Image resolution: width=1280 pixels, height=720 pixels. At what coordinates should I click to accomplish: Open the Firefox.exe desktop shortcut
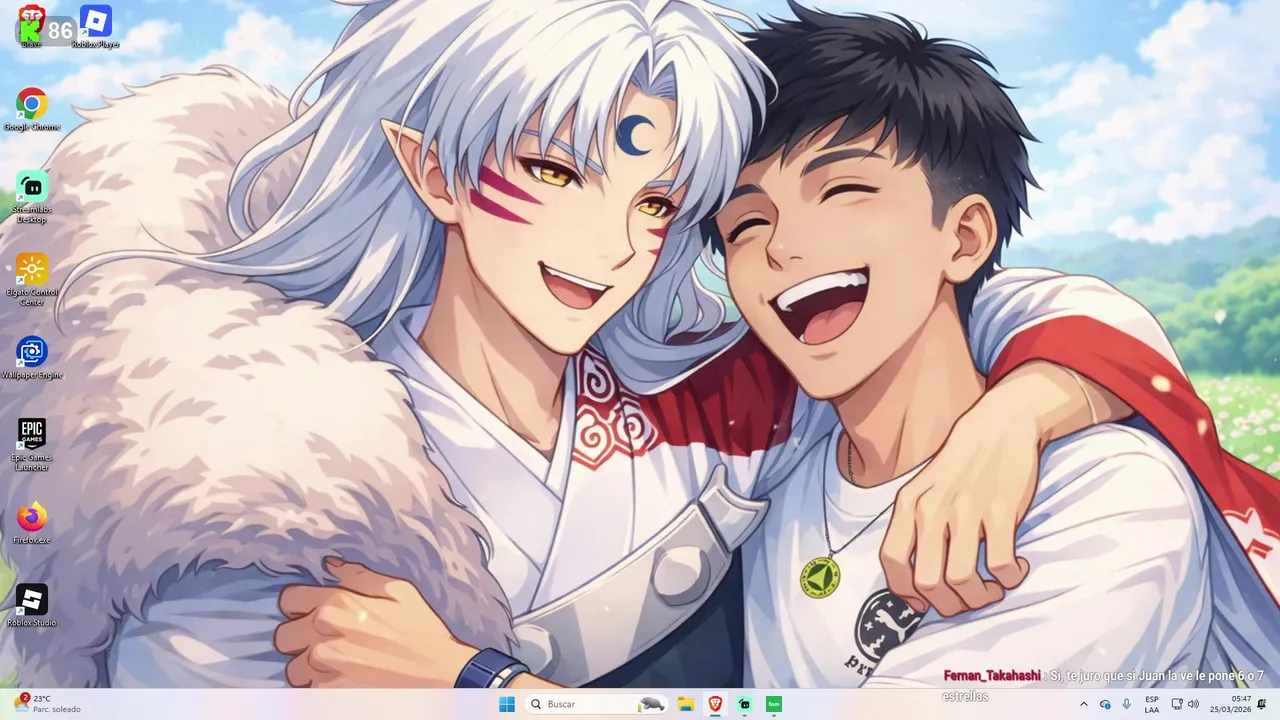click(32, 523)
